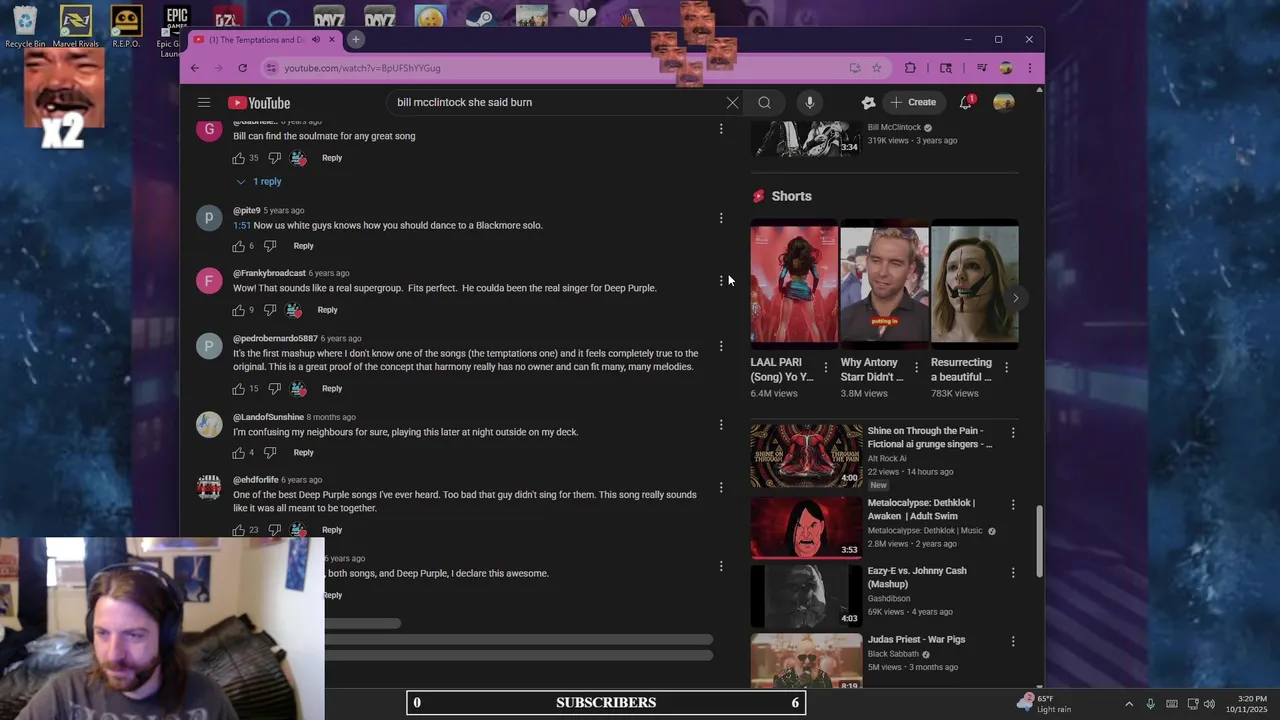Open Judas Priest - War Pigs video
The image size is (1280, 720).
[x=917, y=640]
